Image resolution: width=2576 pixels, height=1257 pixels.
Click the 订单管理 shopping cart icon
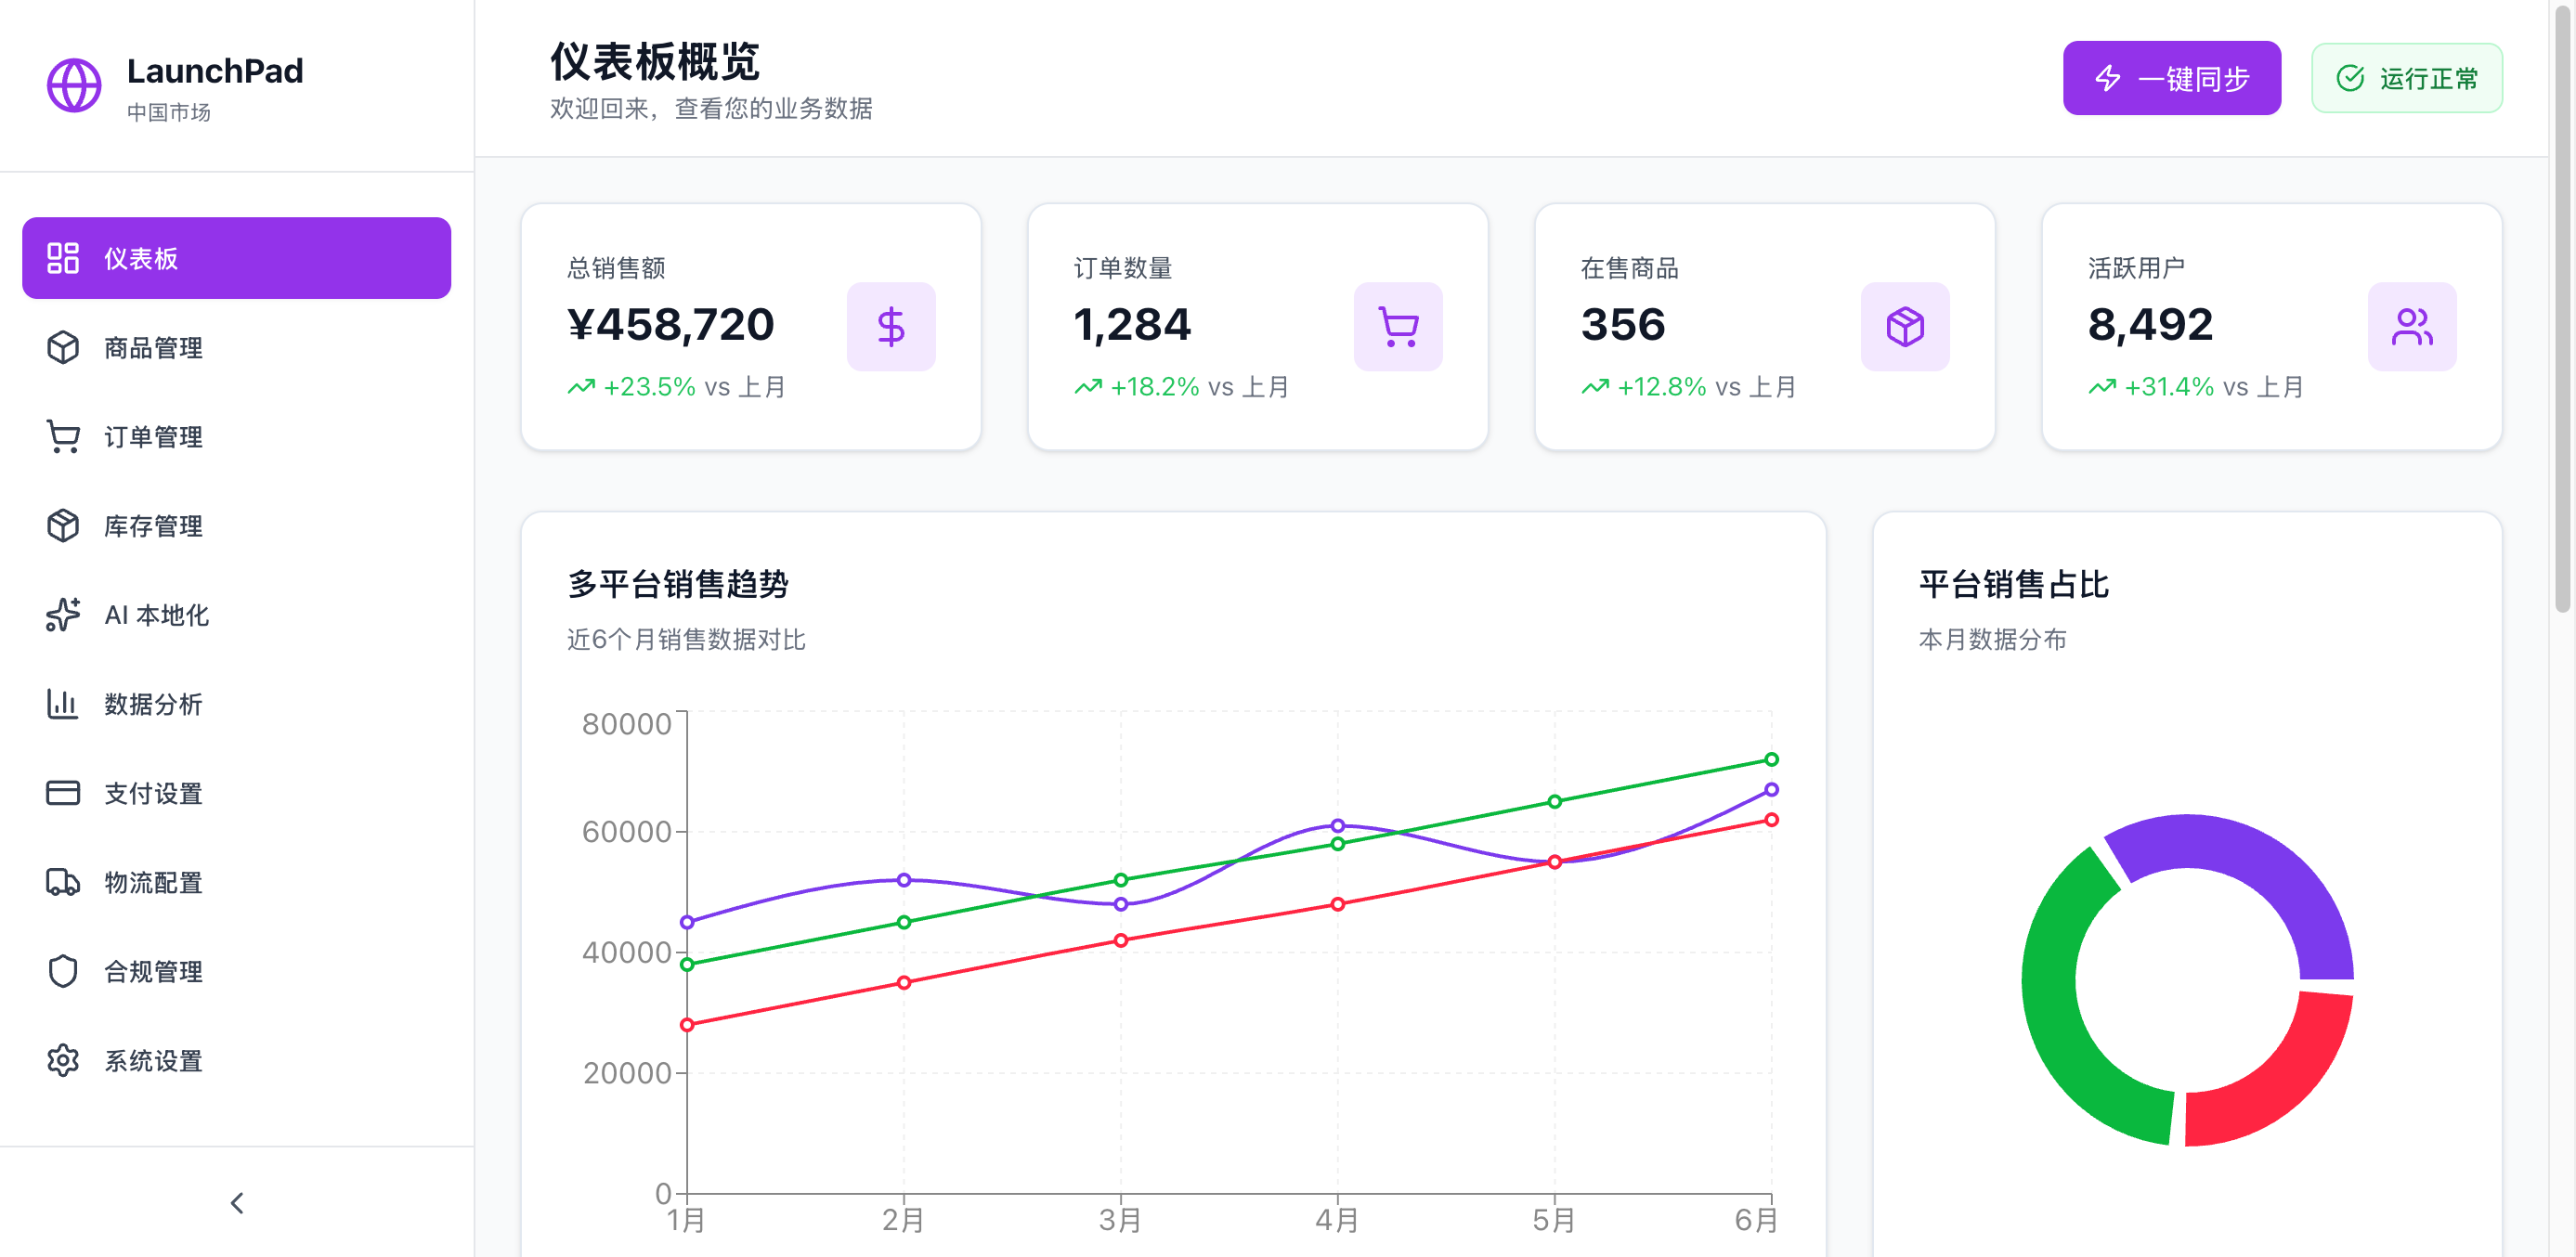62,436
